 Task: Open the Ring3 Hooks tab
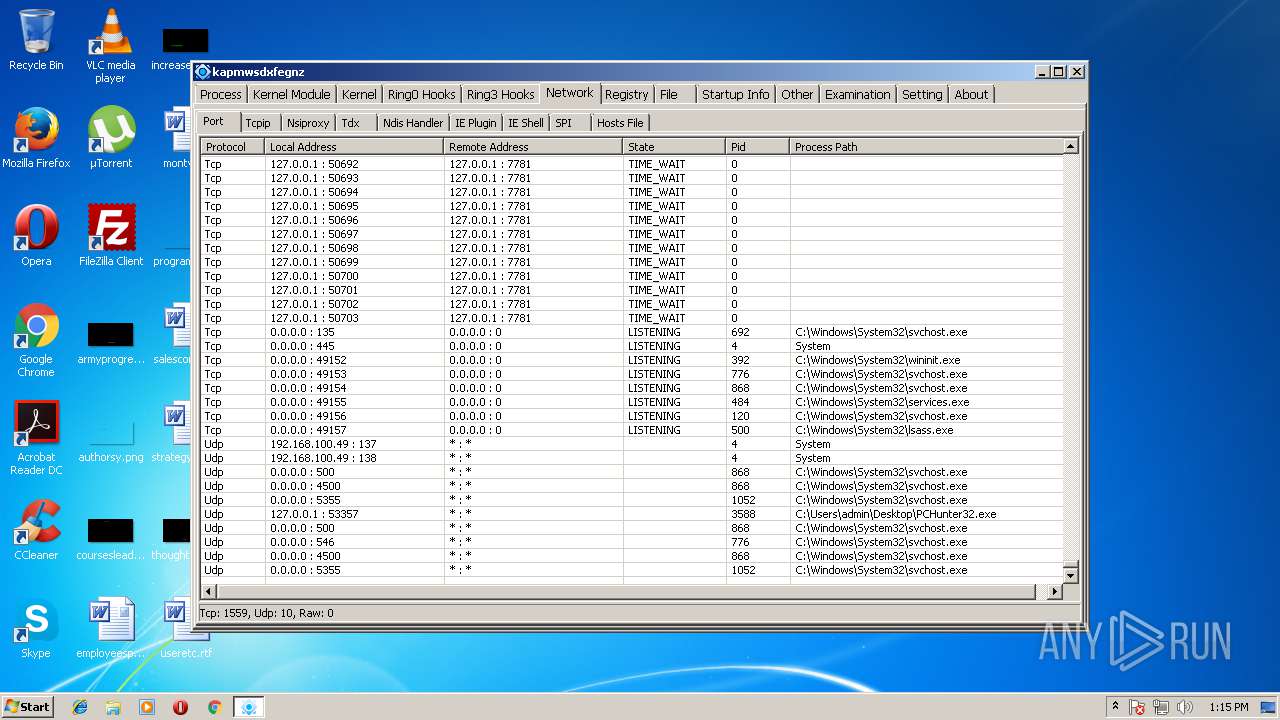(x=500, y=94)
